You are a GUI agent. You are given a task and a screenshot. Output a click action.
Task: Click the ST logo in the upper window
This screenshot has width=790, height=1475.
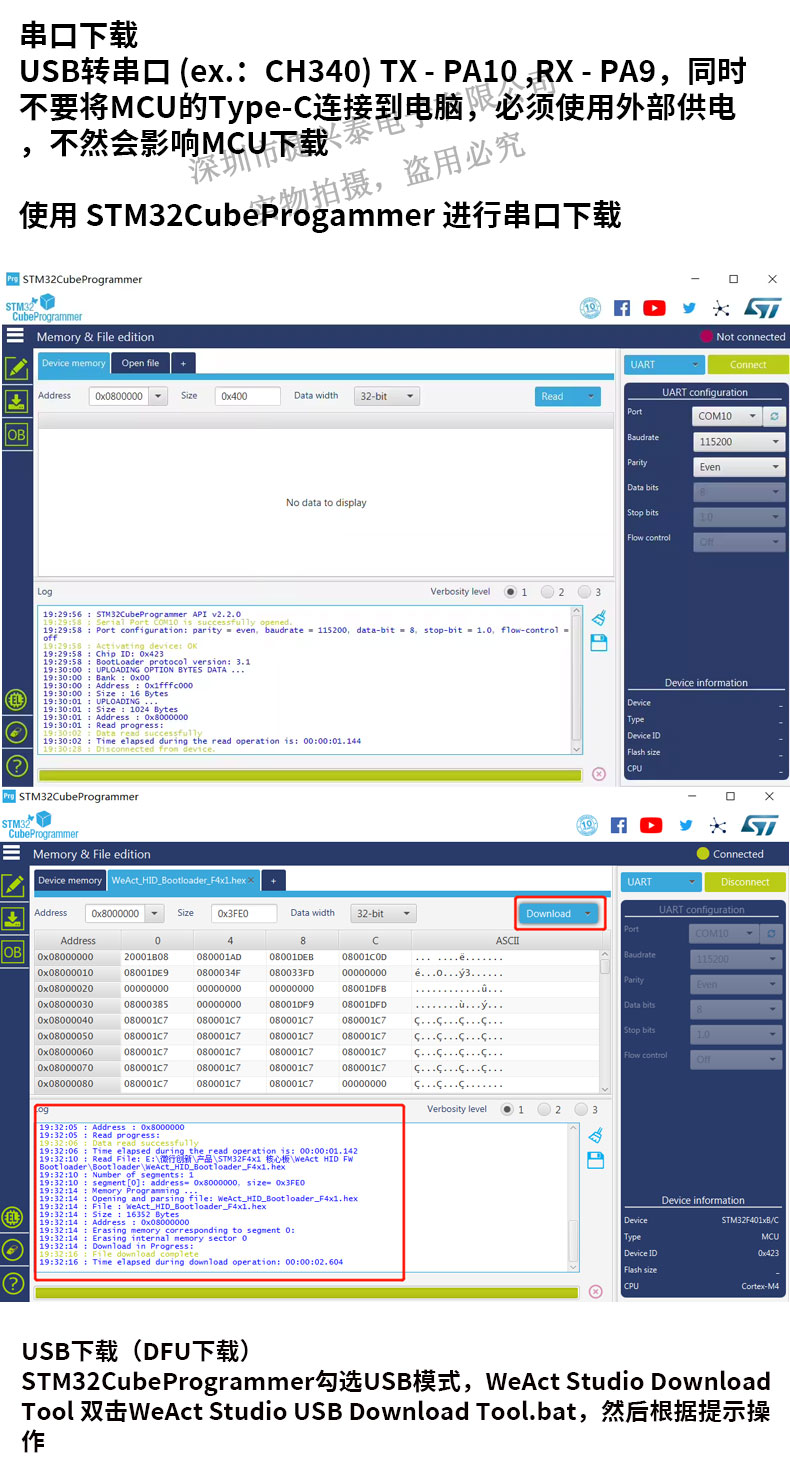pyautogui.click(x=763, y=308)
